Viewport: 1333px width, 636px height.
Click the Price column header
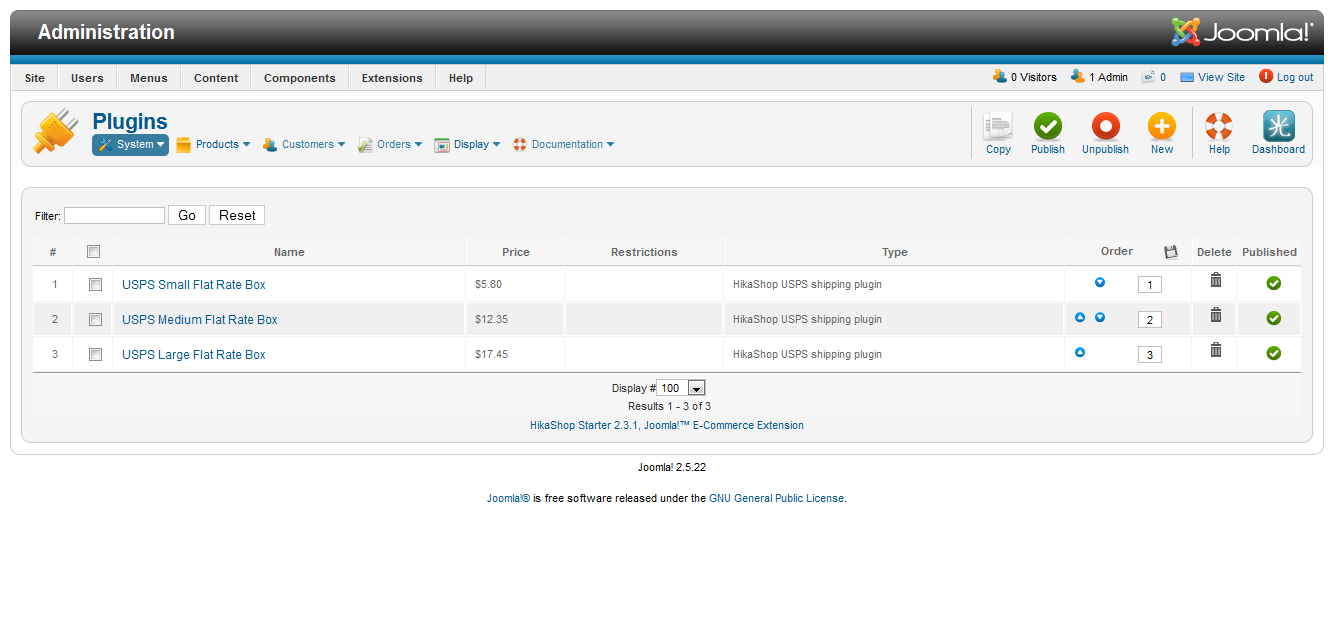tap(516, 252)
